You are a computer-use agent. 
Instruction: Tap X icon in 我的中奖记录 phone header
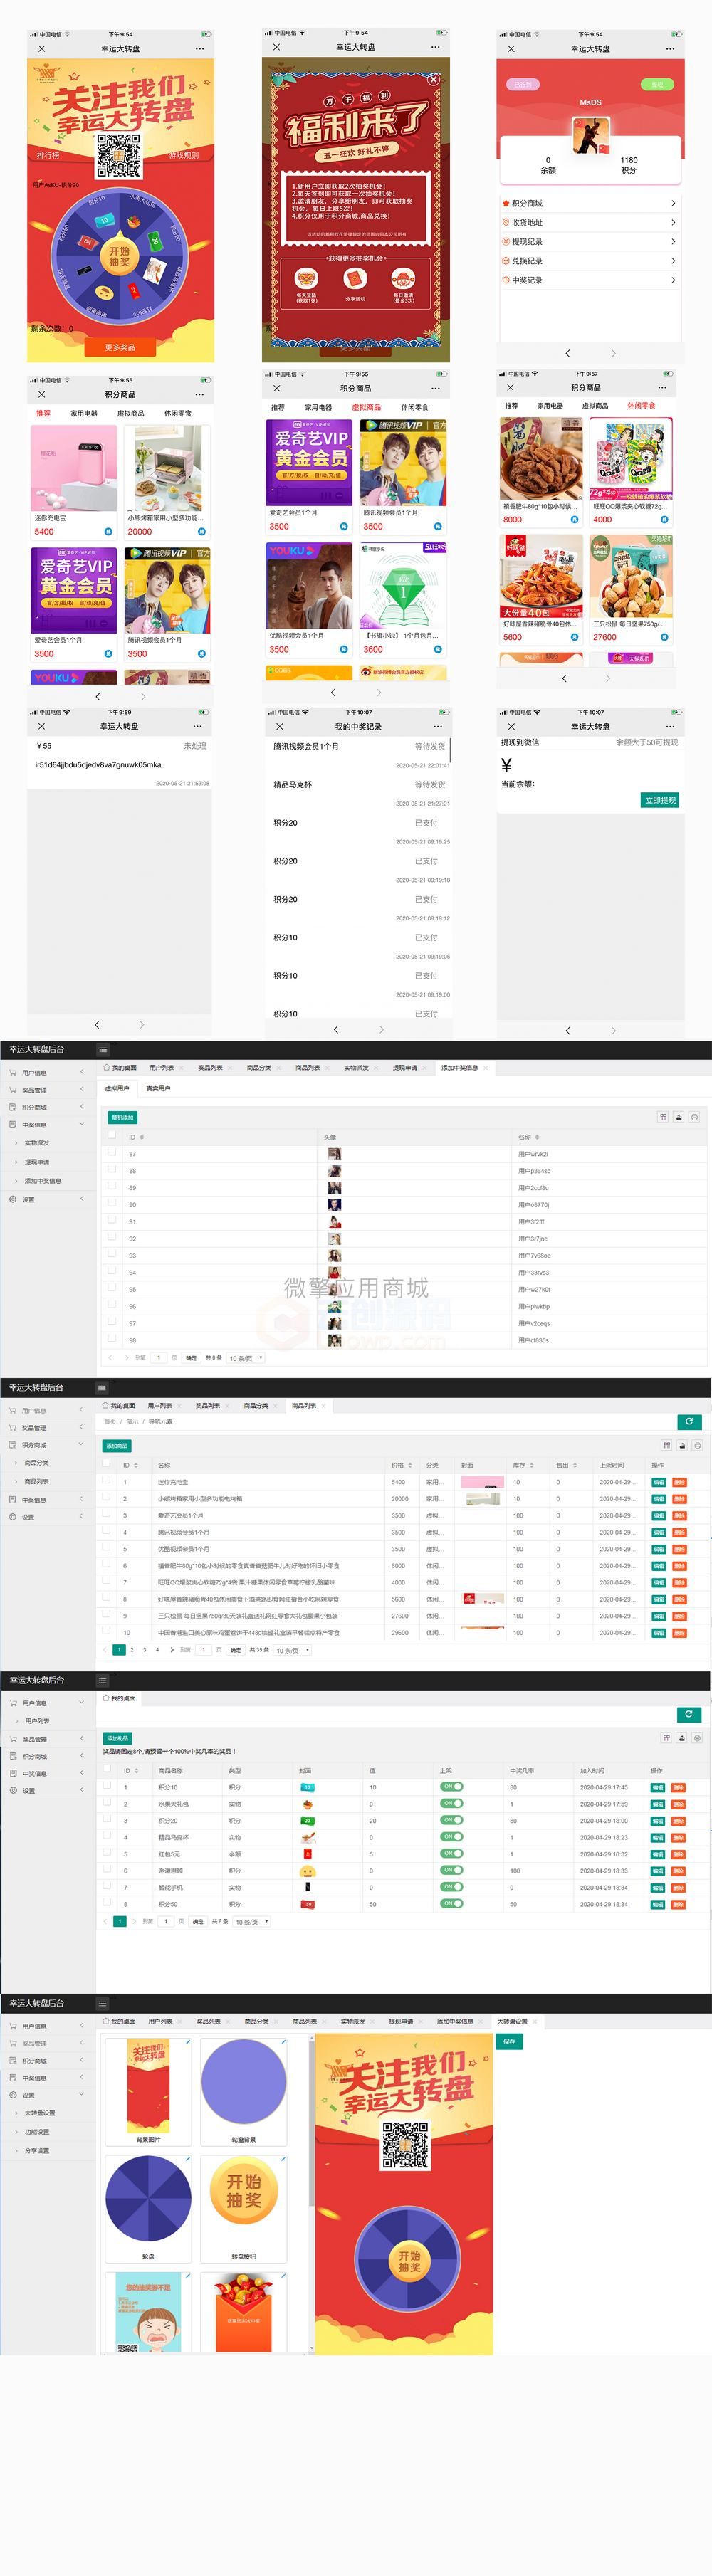[279, 726]
